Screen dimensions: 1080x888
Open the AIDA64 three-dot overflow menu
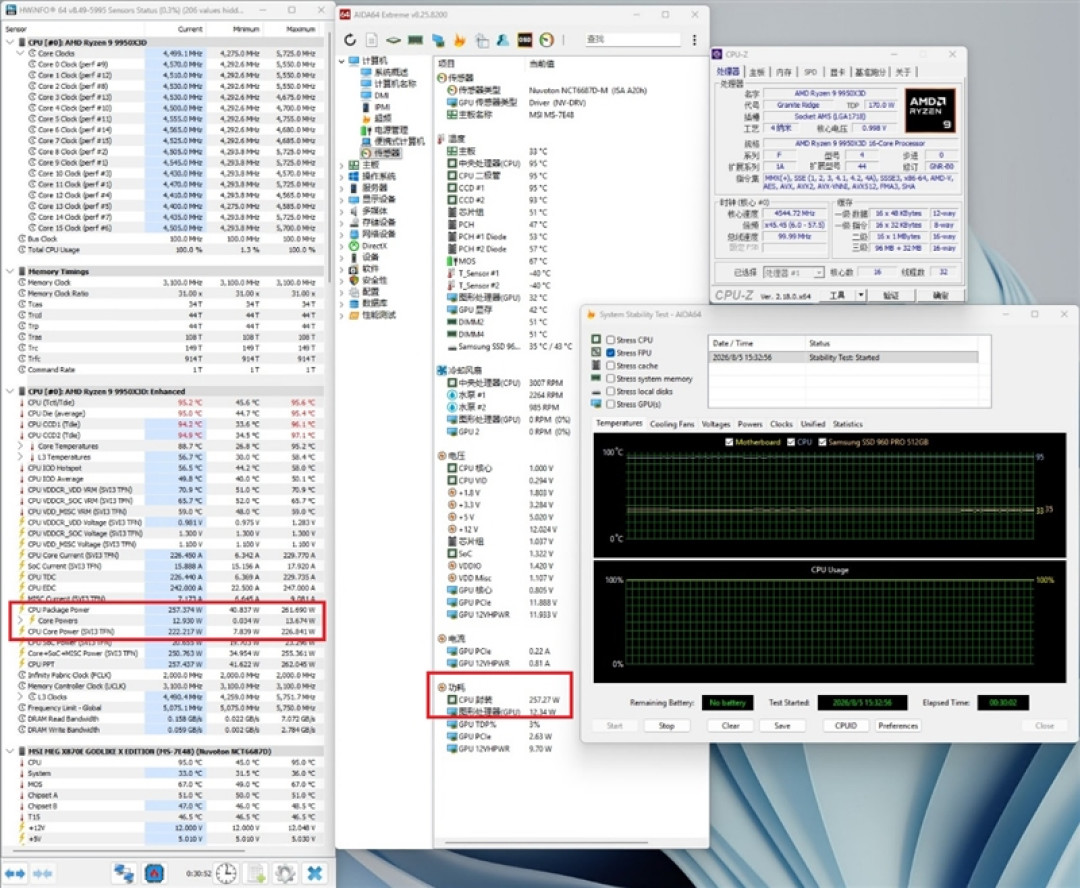click(x=694, y=40)
